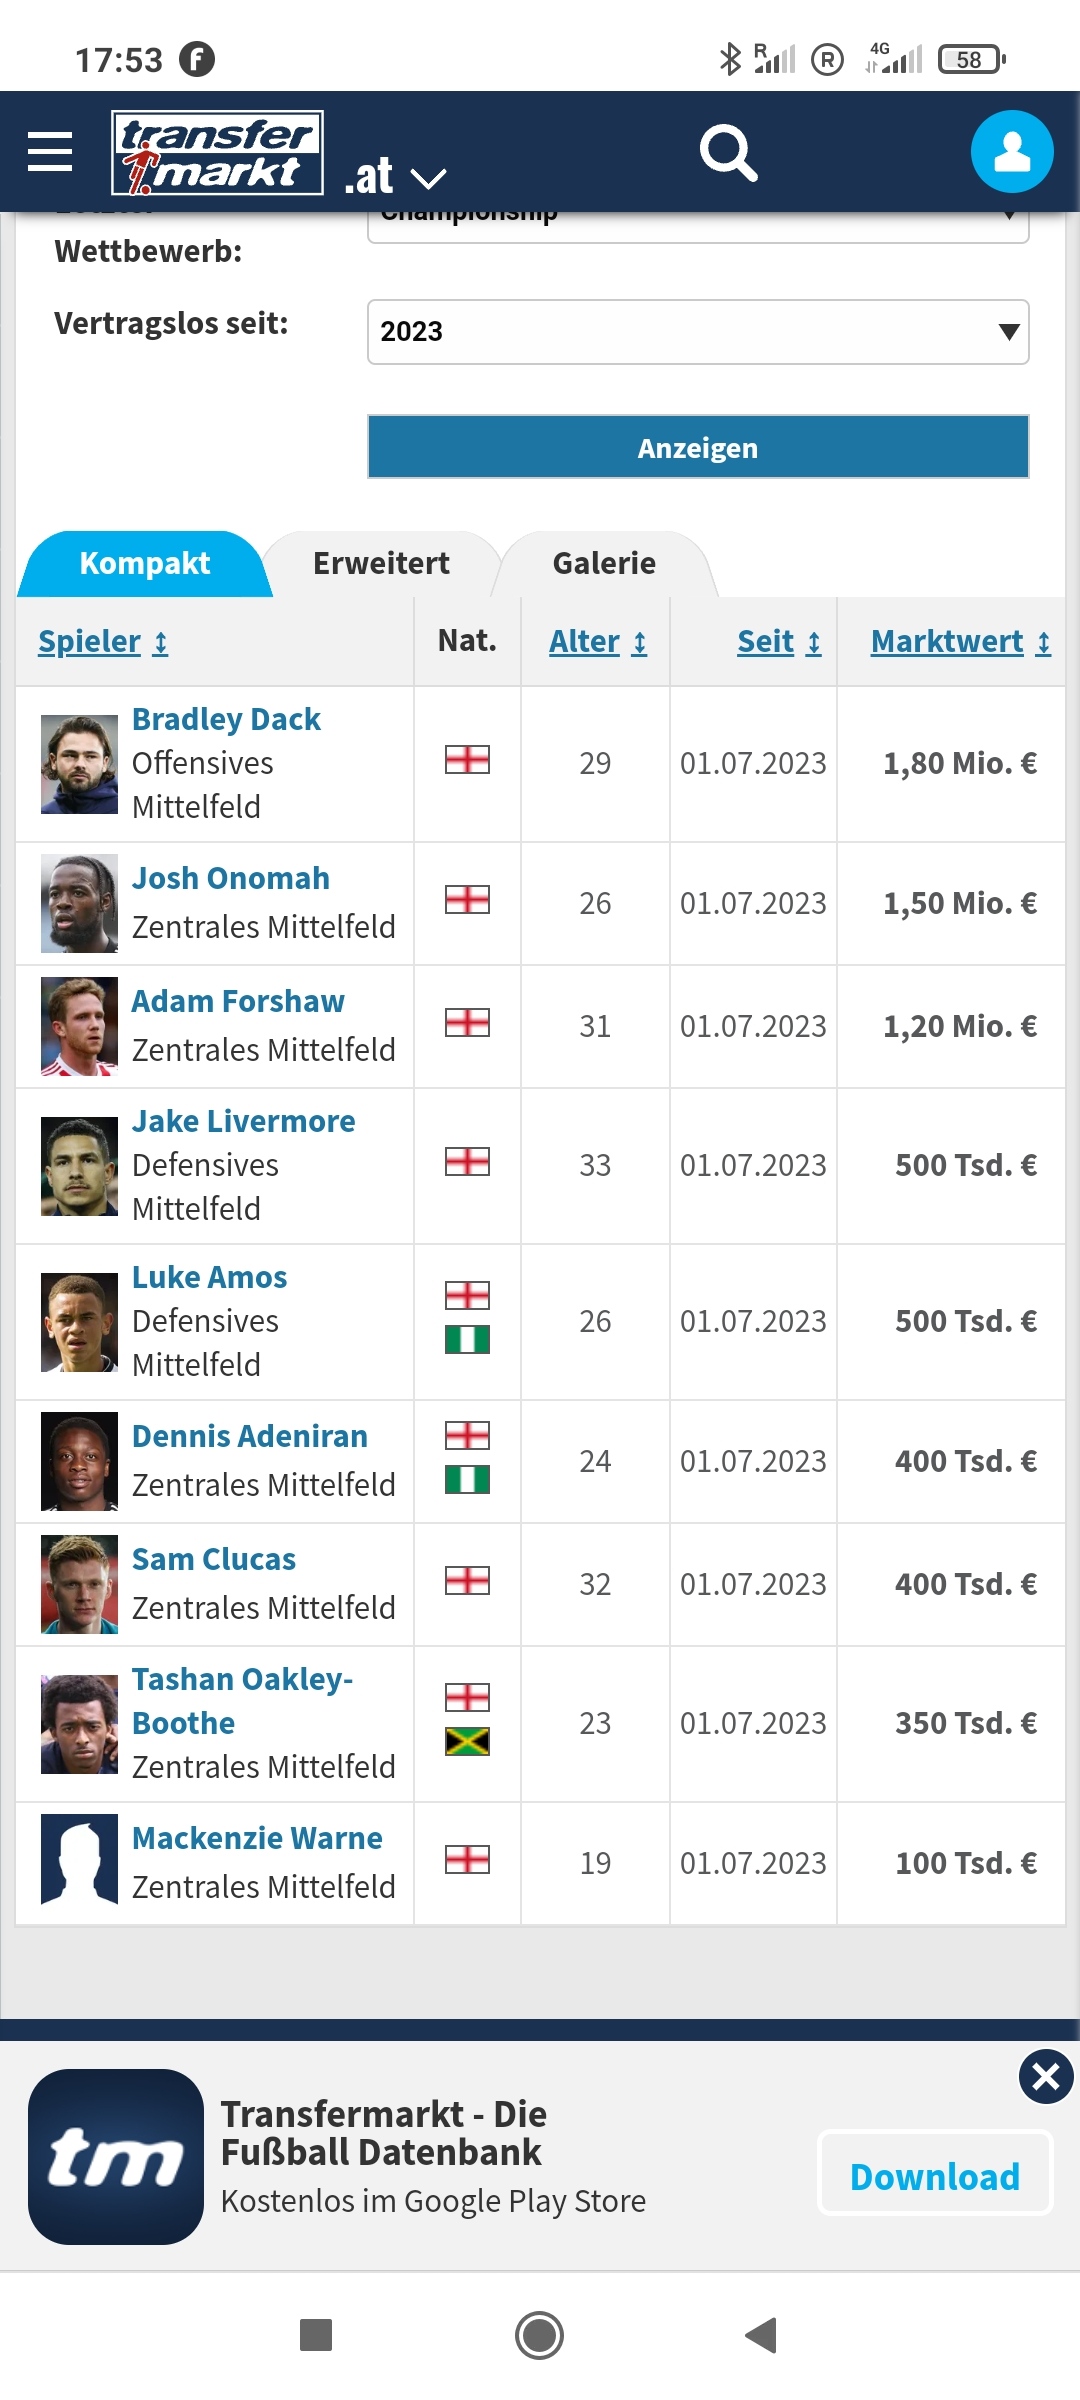Click the Anzeigen button
This screenshot has width=1080, height=2400.
(x=698, y=447)
